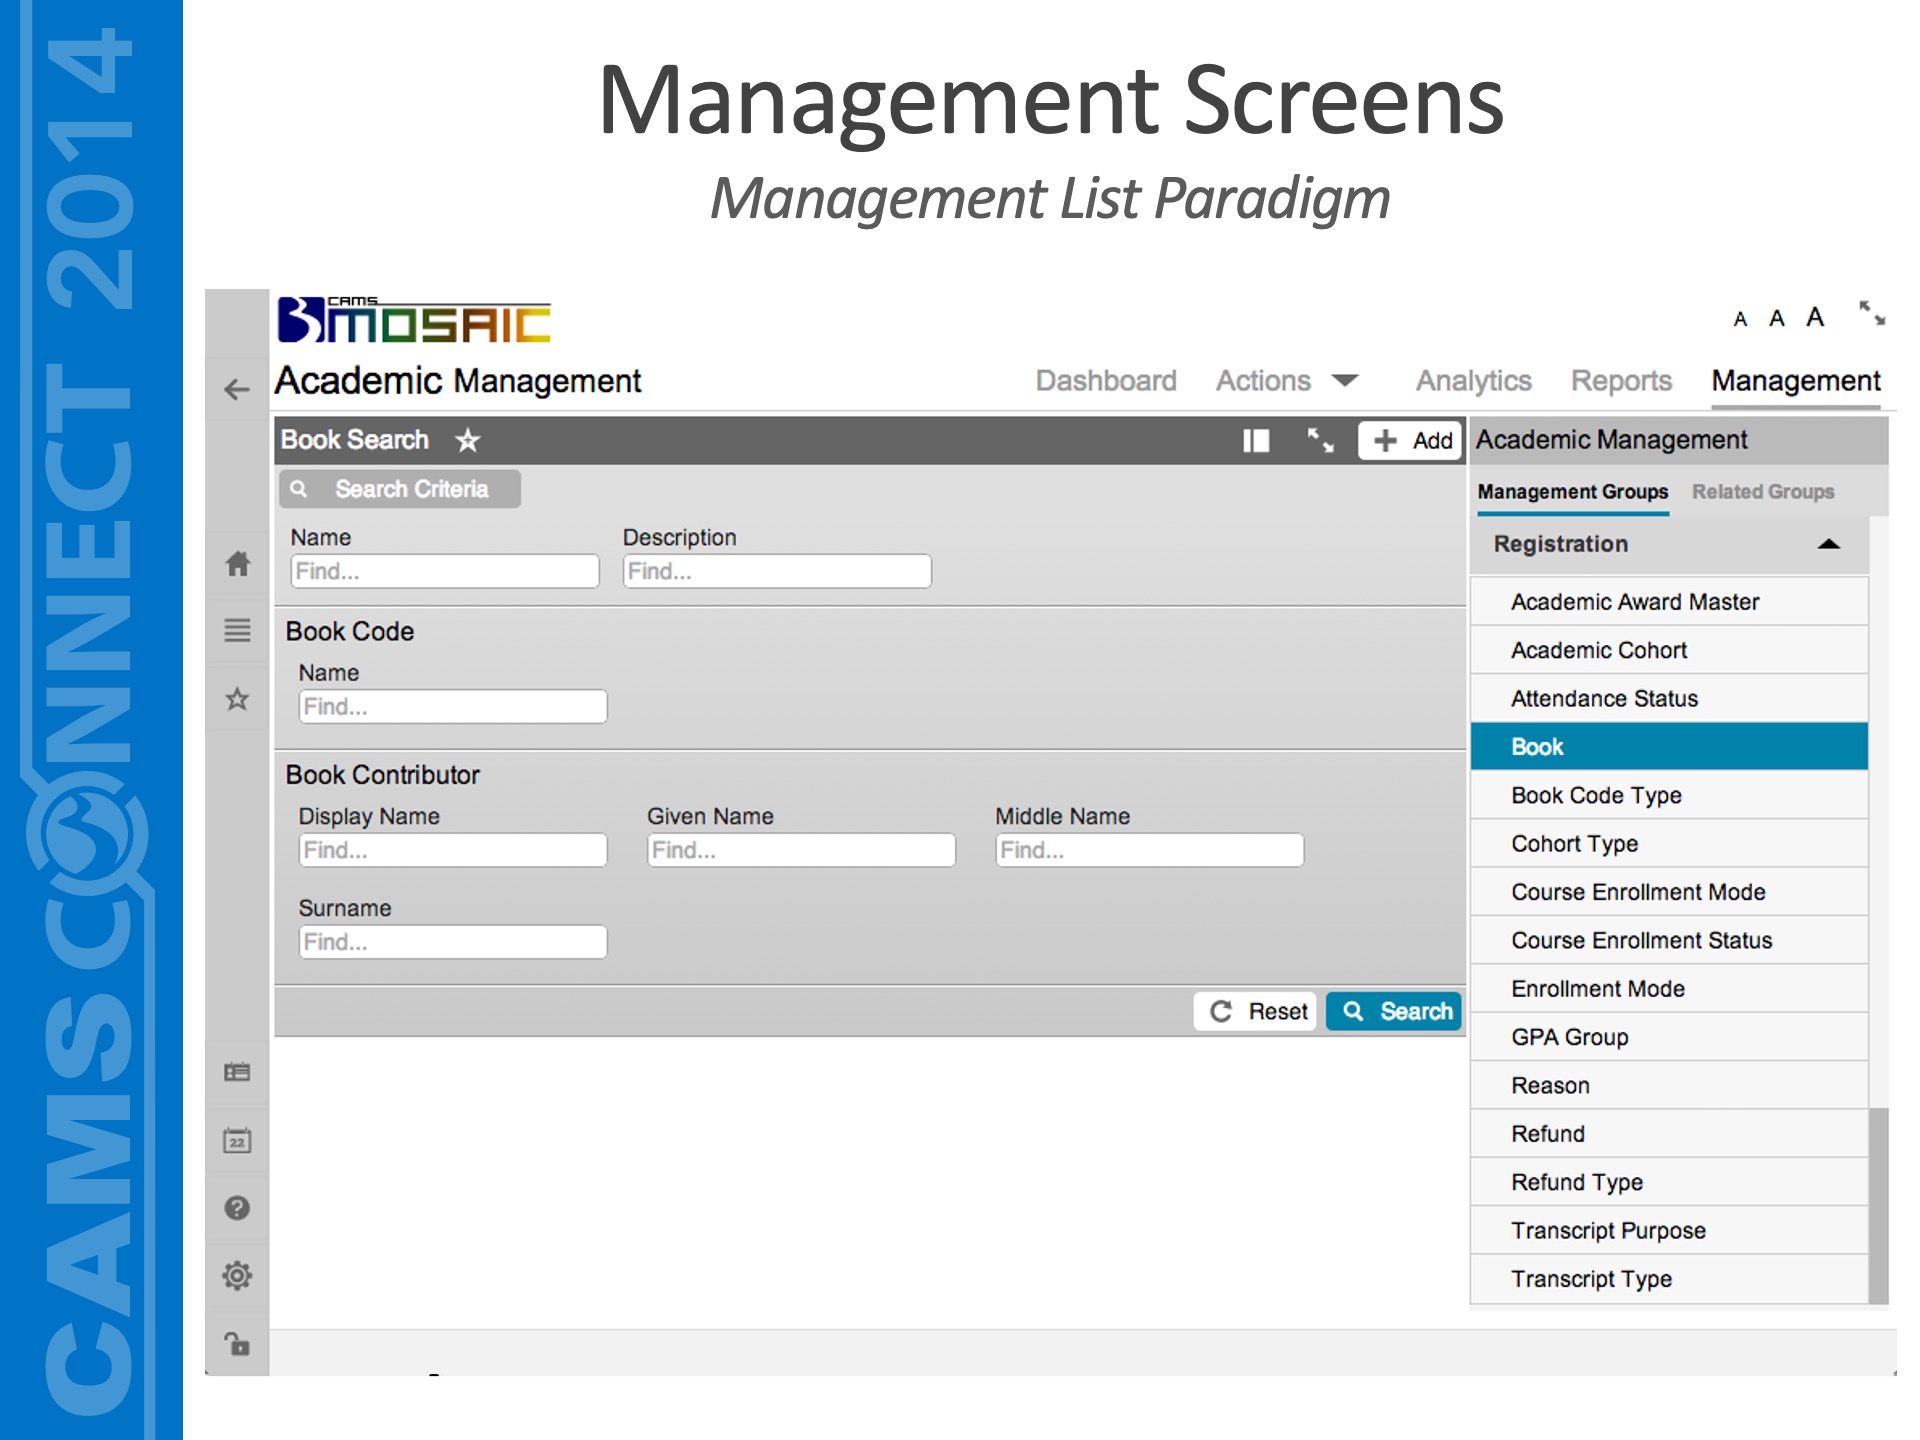Click the back arrow icon
Viewport: 1920px width, 1440px height.
point(237,389)
